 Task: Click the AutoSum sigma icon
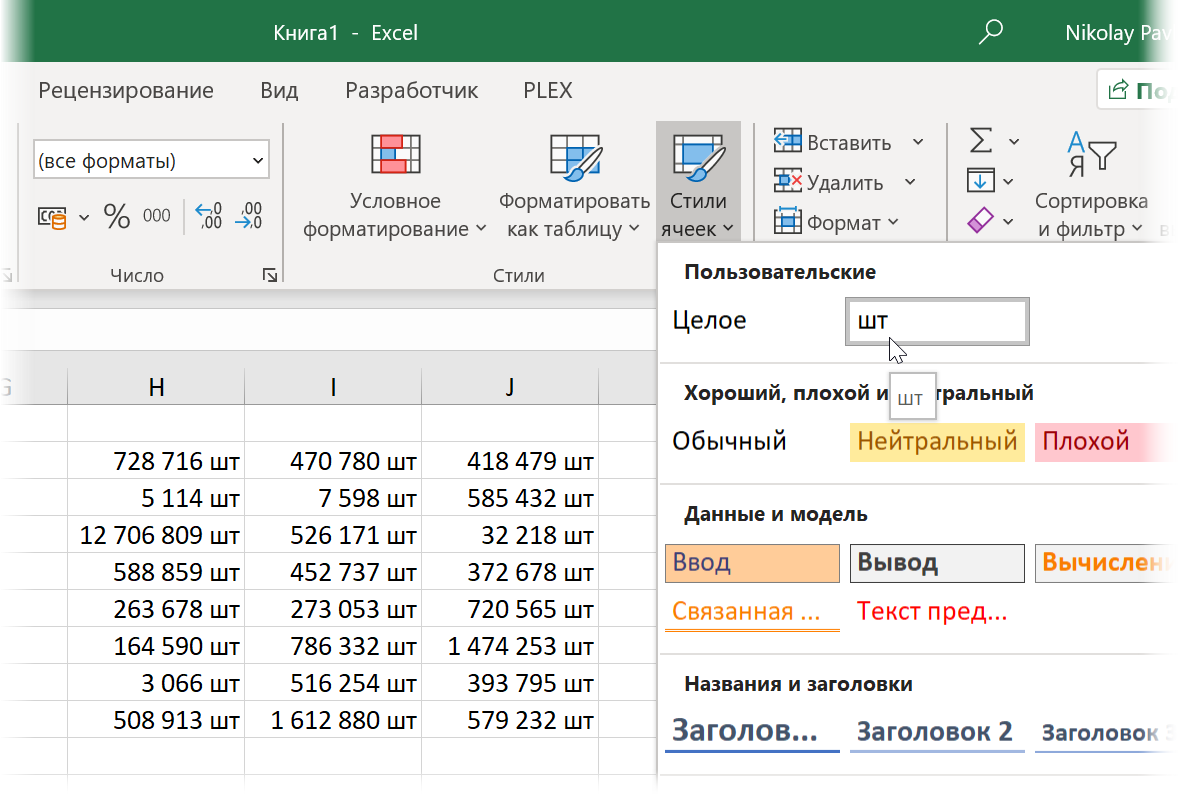[980, 141]
